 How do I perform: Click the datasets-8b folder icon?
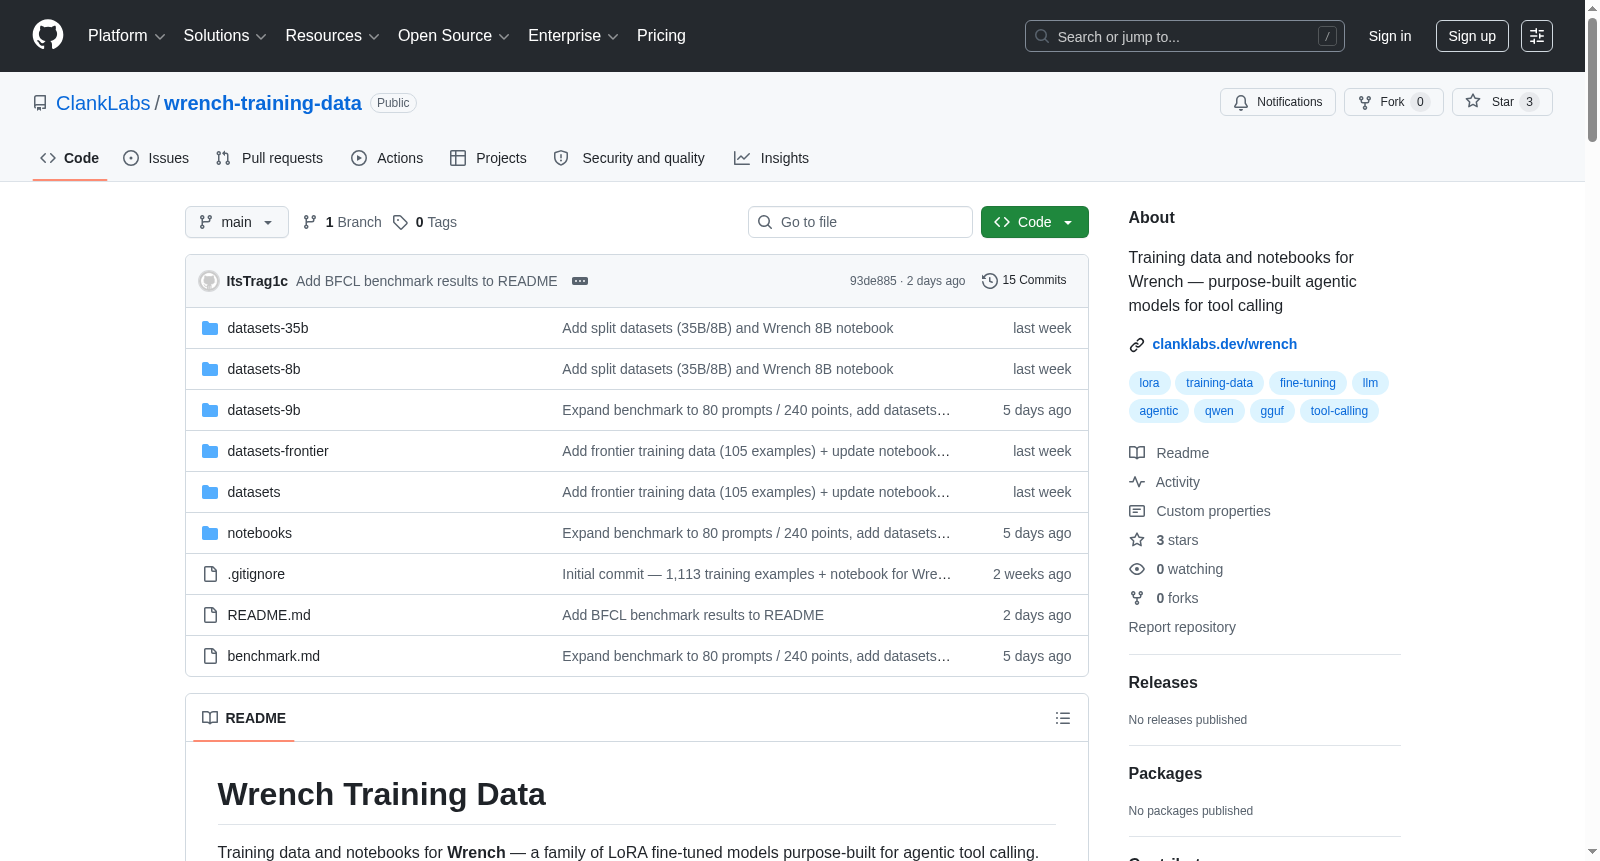click(x=210, y=369)
